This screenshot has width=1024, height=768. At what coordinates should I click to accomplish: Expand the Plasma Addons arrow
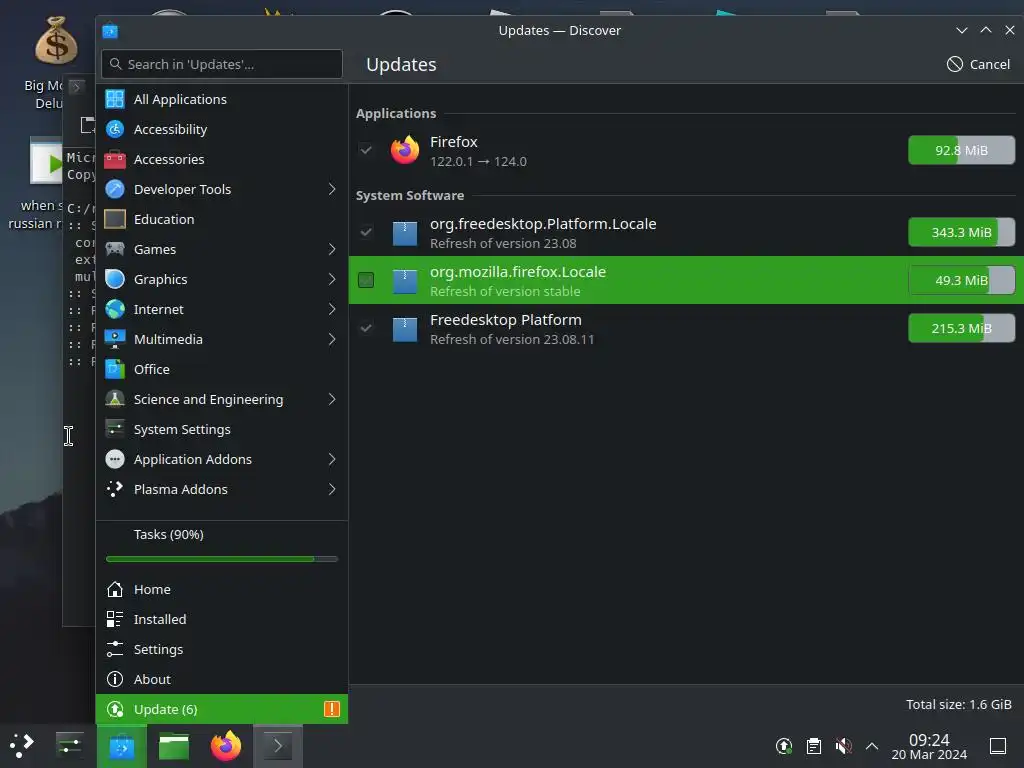332,490
